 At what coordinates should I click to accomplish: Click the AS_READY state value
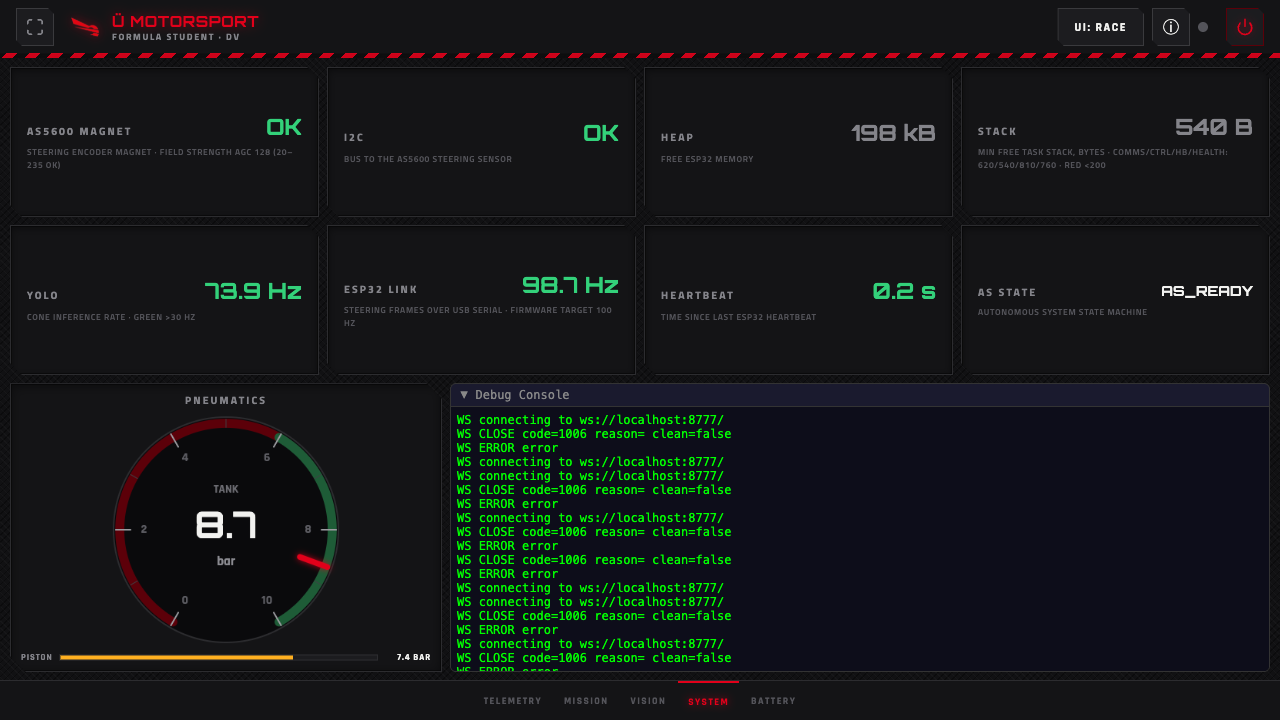tap(1207, 291)
